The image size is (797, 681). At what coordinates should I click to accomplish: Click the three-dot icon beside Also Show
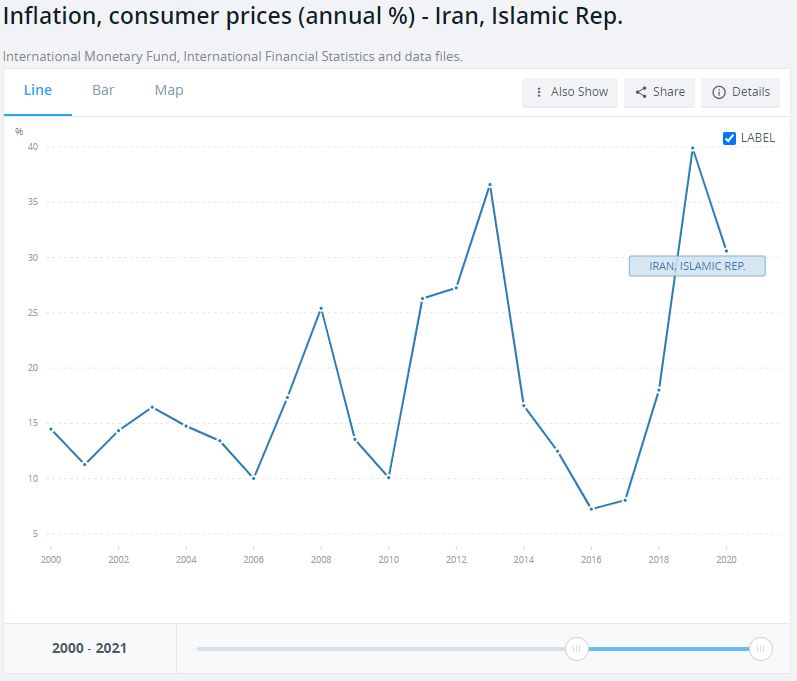tap(540, 92)
